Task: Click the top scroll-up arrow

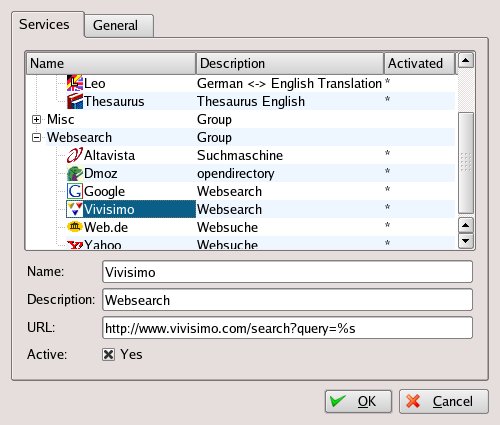Action: point(466,60)
